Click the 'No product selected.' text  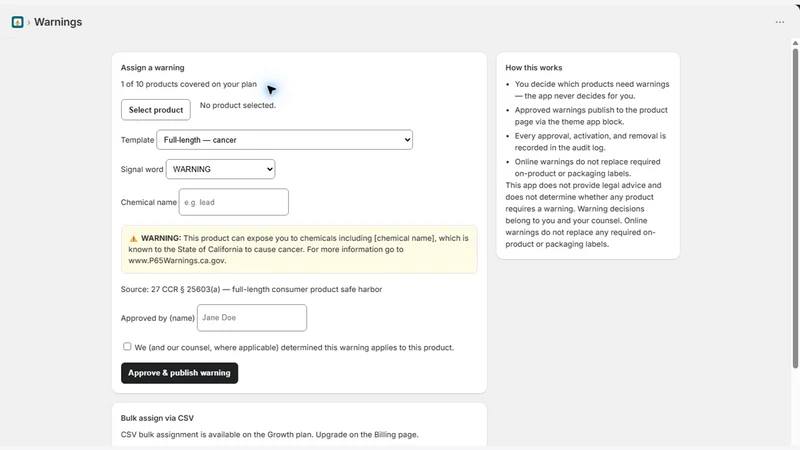pyautogui.click(x=238, y=105)
